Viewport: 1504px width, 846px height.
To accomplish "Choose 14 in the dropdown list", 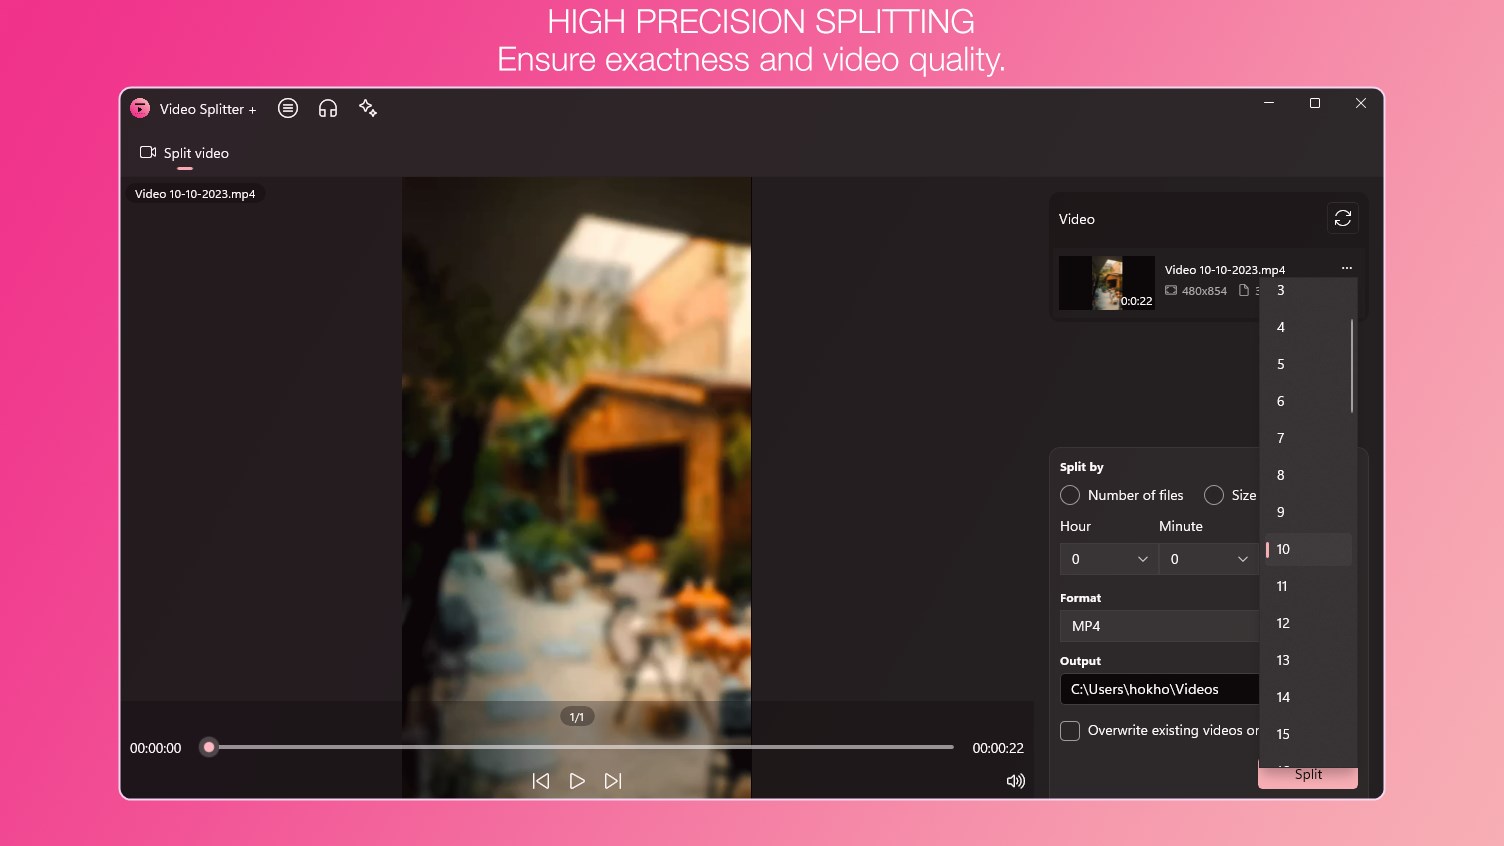I will 1308,697.
